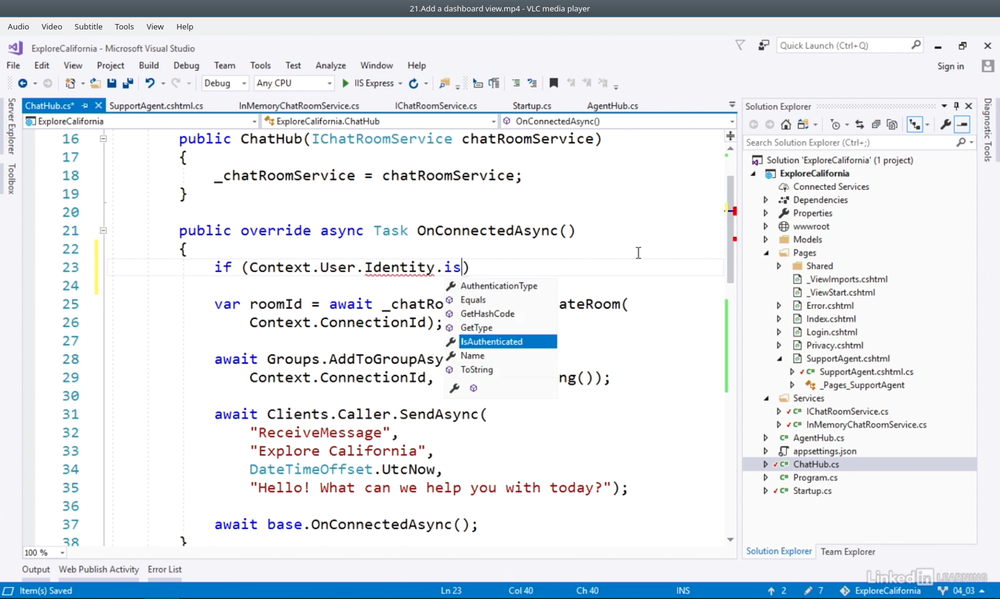Open the Server Explorer side tab
Image resolution: width=1000 pixels, height=599 pixels.
[11, 126]
